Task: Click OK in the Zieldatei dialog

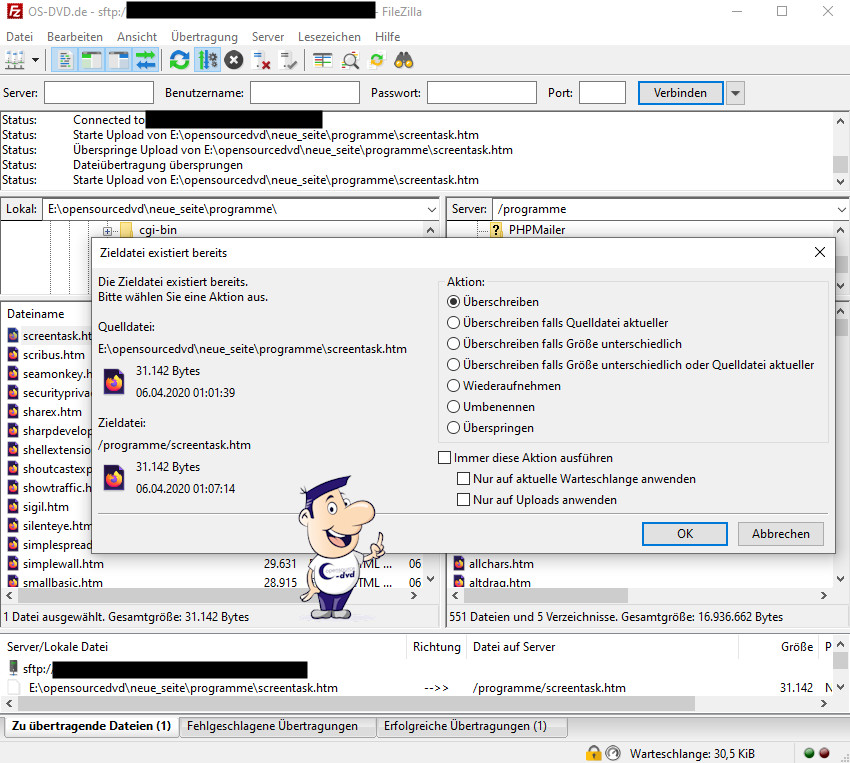Action: 685,534
